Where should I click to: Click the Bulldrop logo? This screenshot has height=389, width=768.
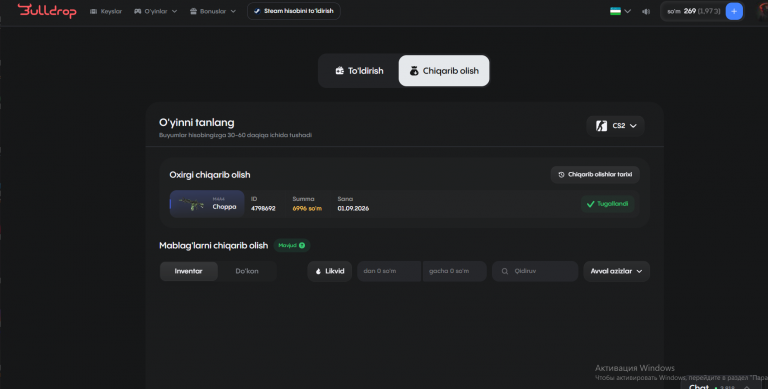pyautogui.click(x=47, y=11)
